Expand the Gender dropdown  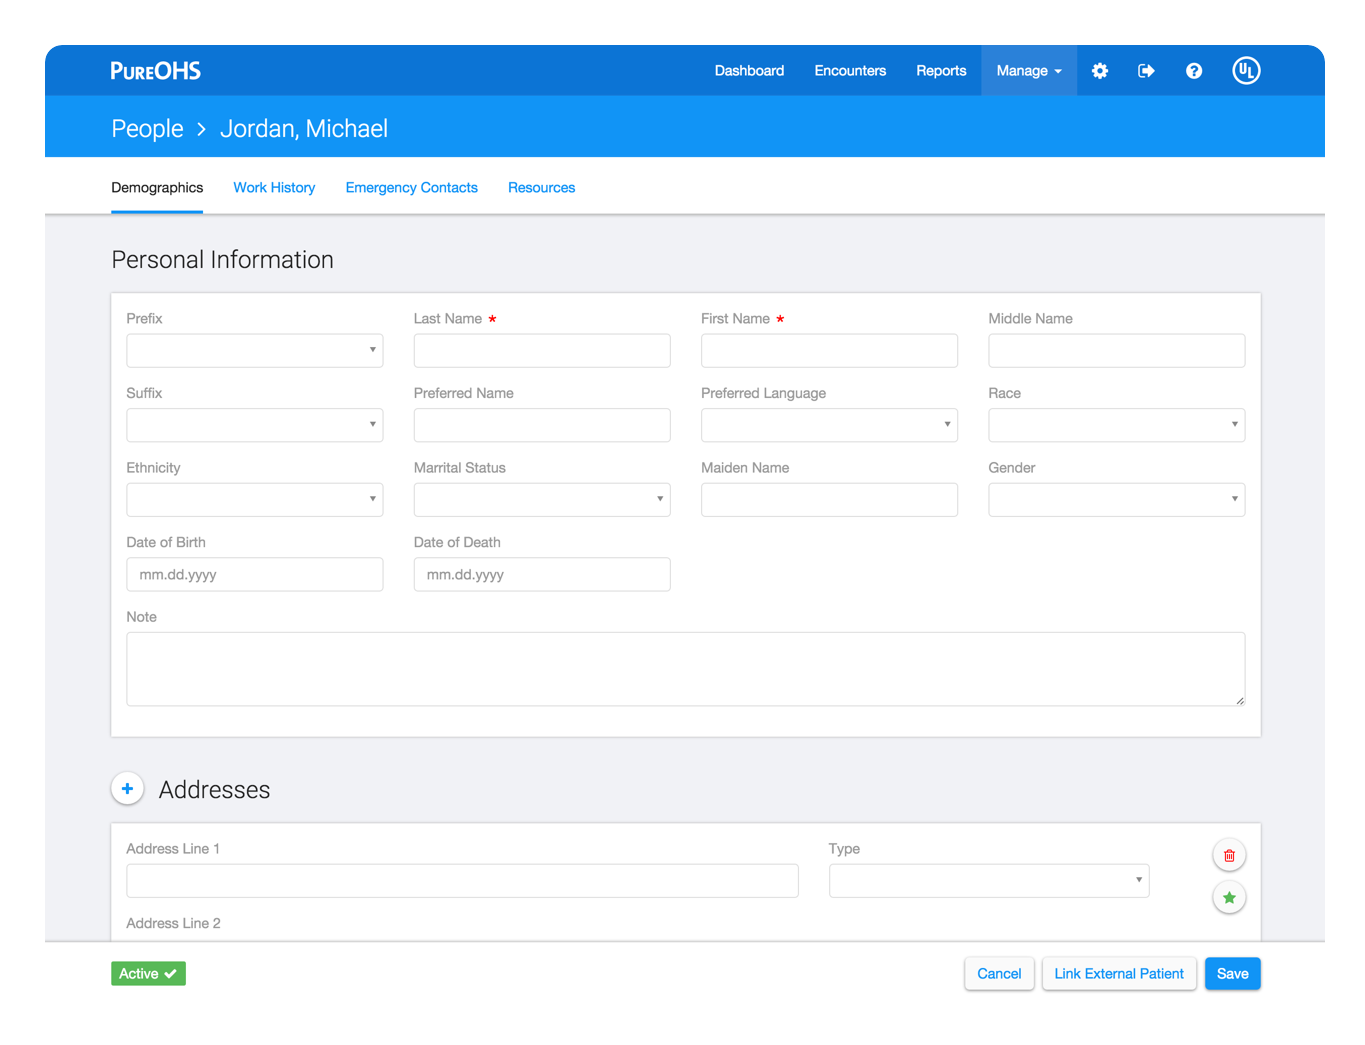click(1117, 500)
